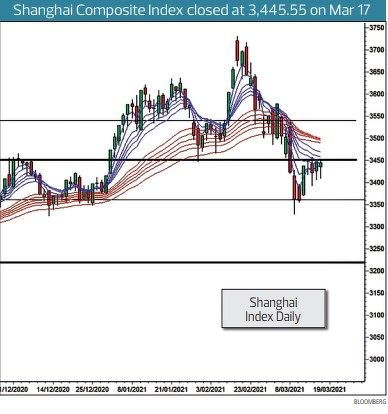Click the 3000 price axis label

[x=377, y=359]
